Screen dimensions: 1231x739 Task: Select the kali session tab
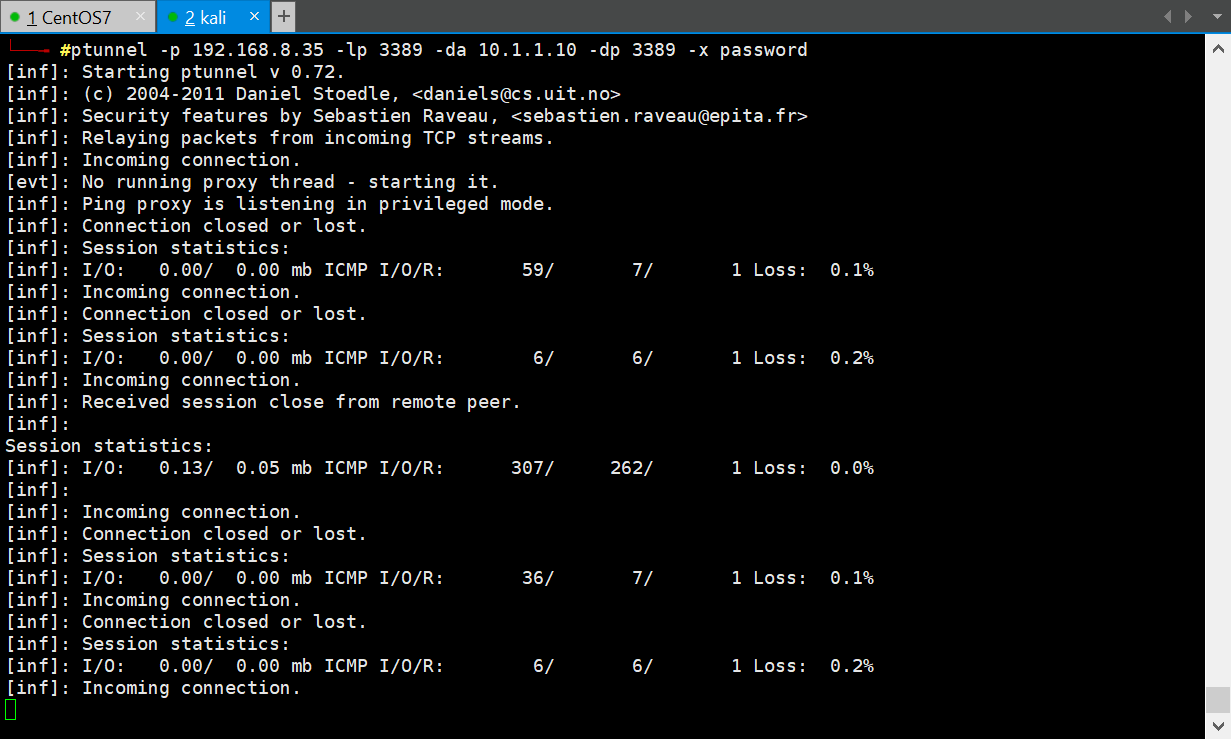[214, 17]
